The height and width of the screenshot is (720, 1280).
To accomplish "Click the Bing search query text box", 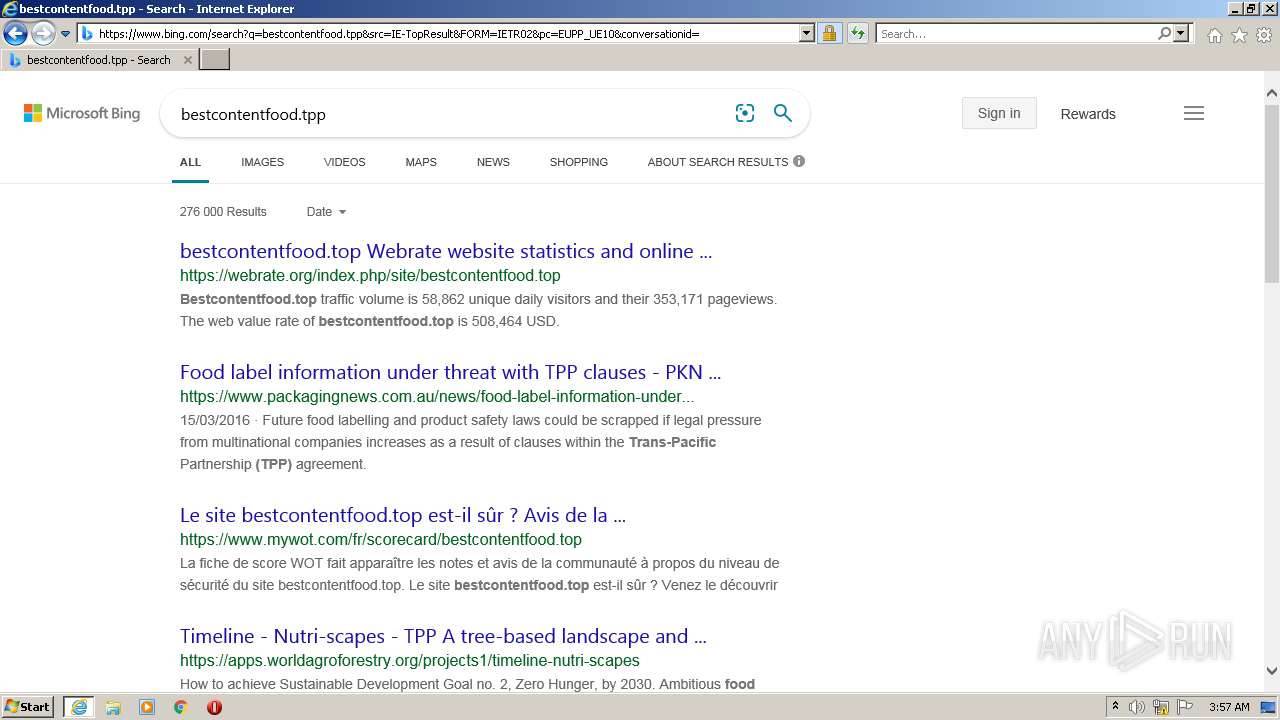I will [x=450, y=114].
